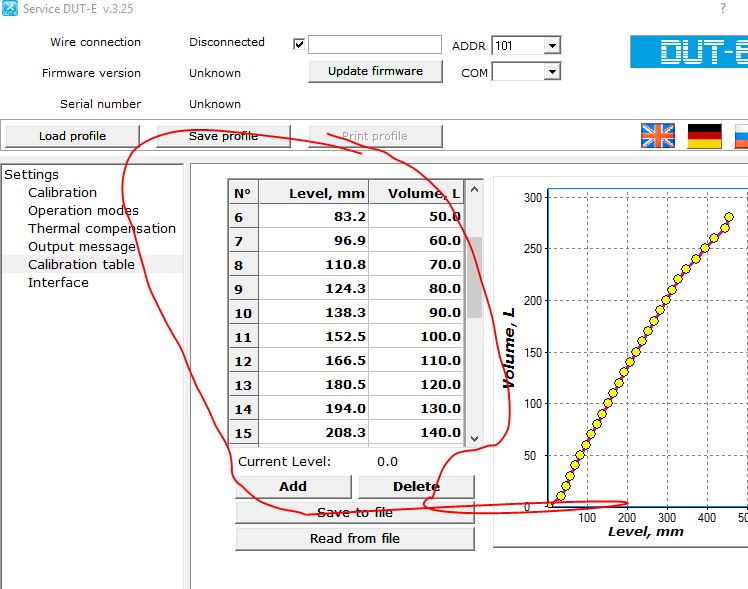Go to Output message settings
Image resolution: width=748 pixels, height=589 pixels.
81,247
